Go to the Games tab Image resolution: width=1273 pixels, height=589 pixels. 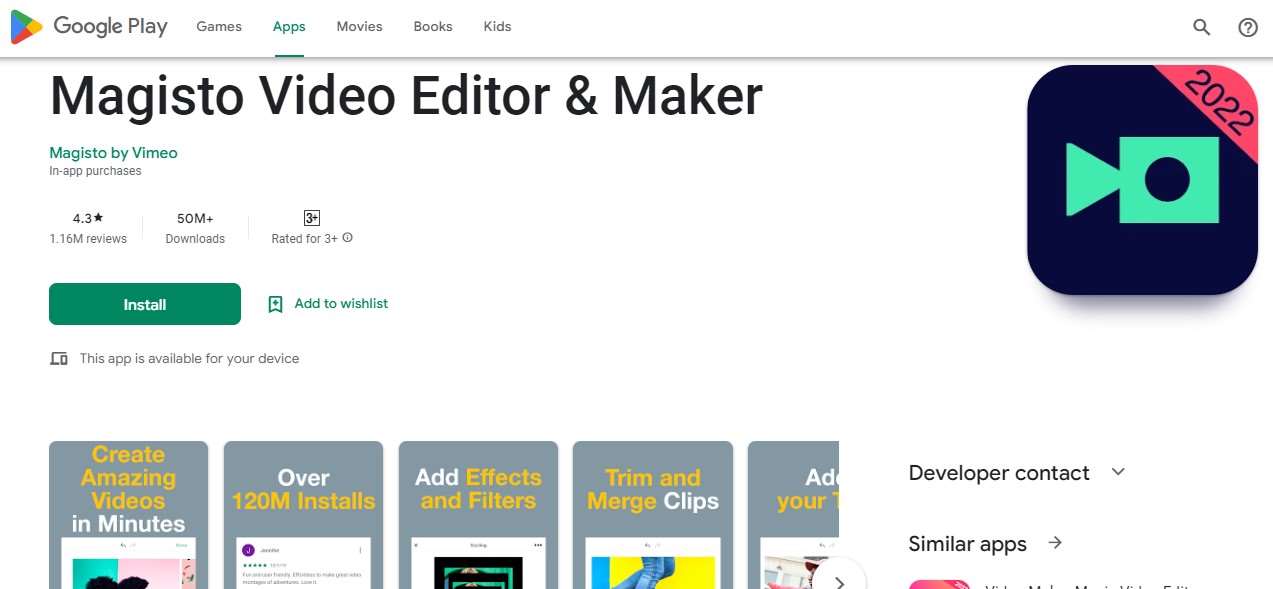click(x=219, y=27)
